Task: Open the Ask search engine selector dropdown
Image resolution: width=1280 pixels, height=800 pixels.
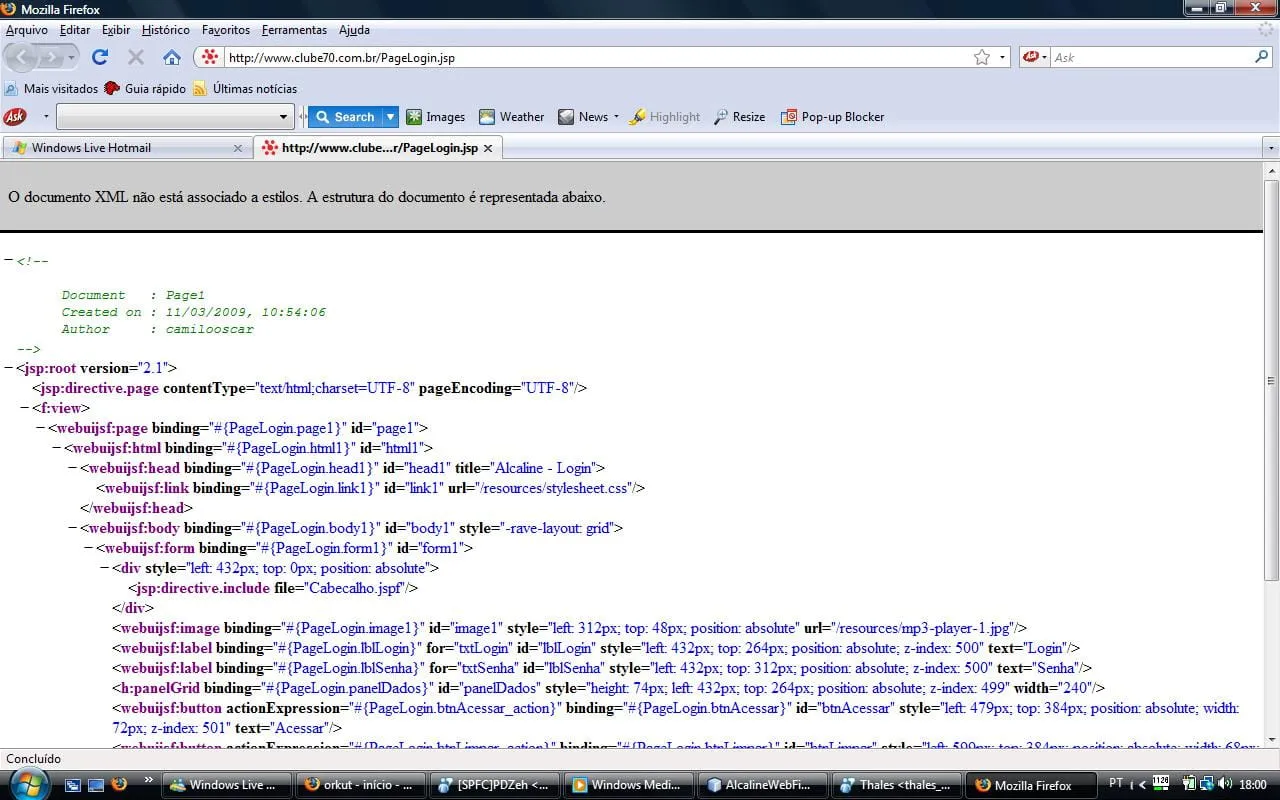Action: pyautogui.click(x=1035, y=57)
